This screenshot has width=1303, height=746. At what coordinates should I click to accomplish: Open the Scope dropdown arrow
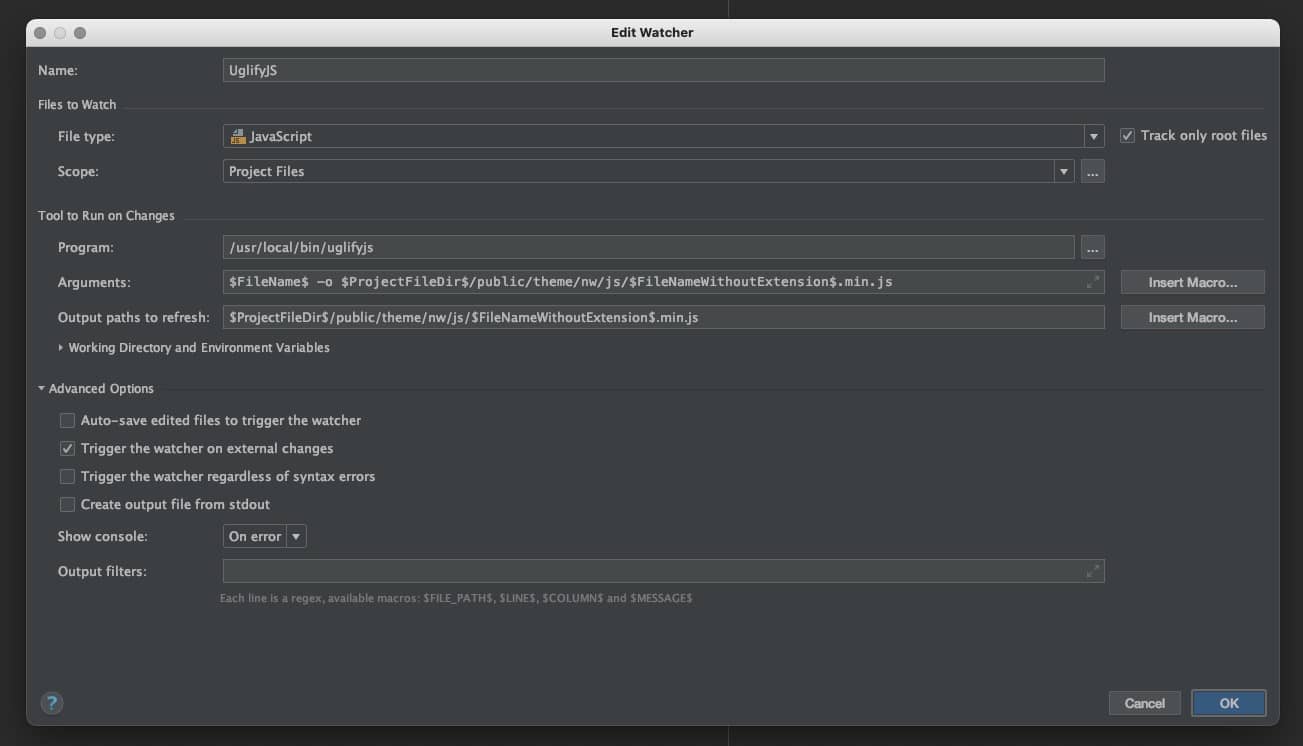(1063, 172)
